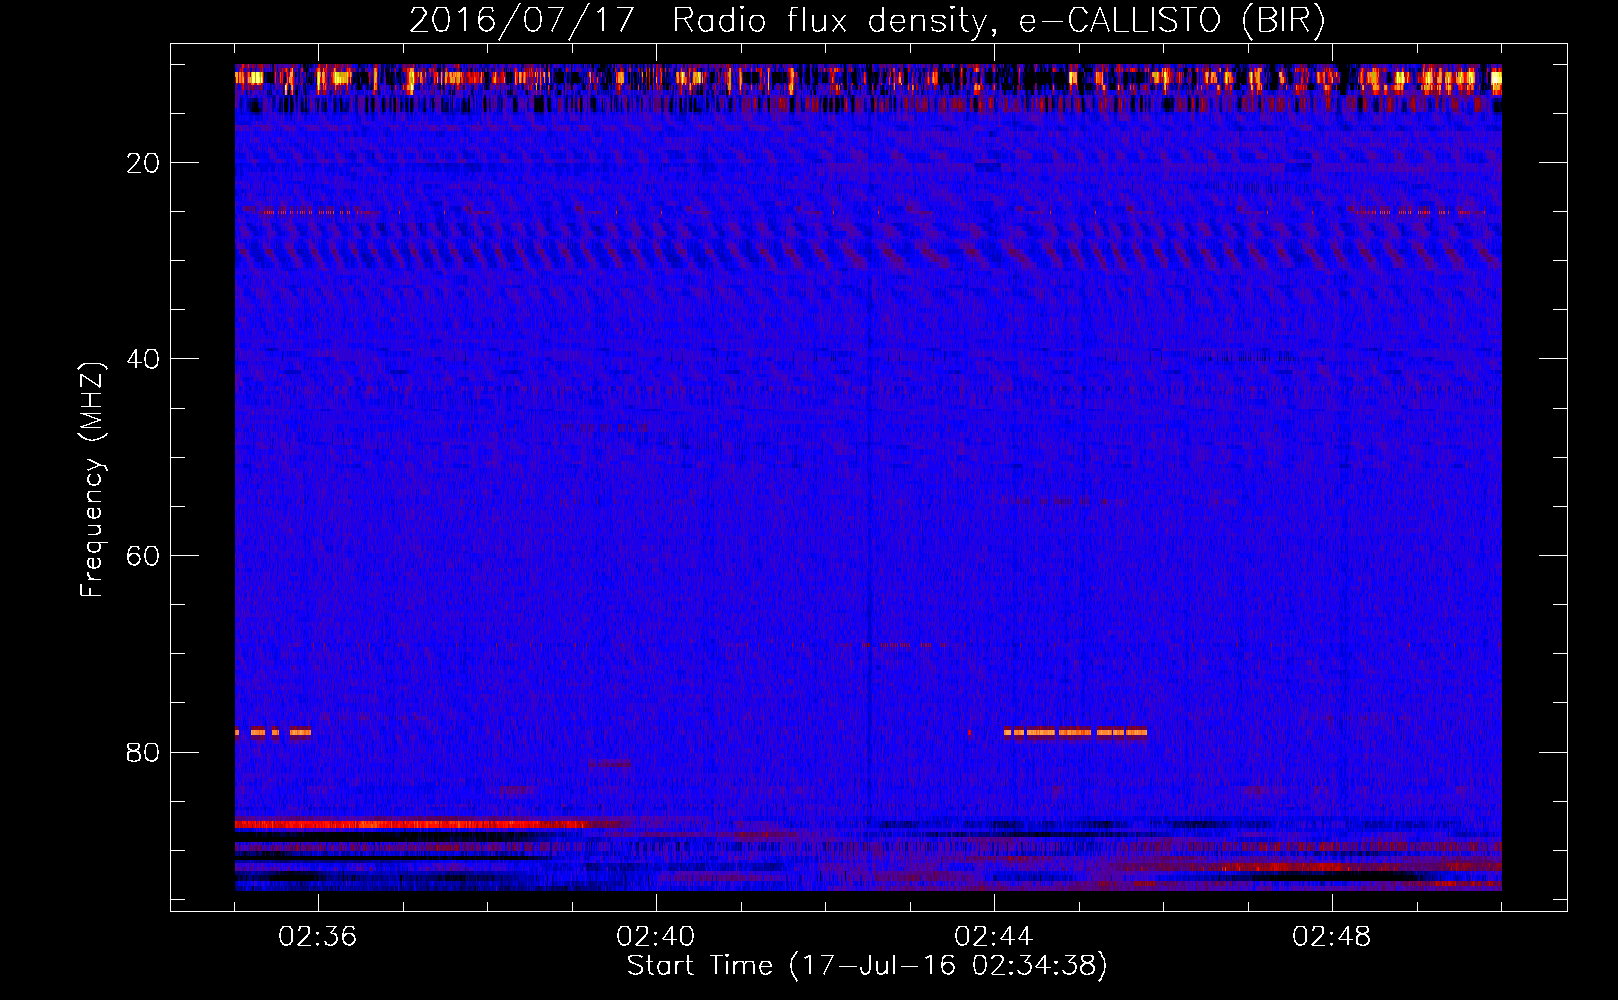This screenshot has width=1618, height=1000.
Task: Click the 20 frequency tick label
Action: (144, 163)
